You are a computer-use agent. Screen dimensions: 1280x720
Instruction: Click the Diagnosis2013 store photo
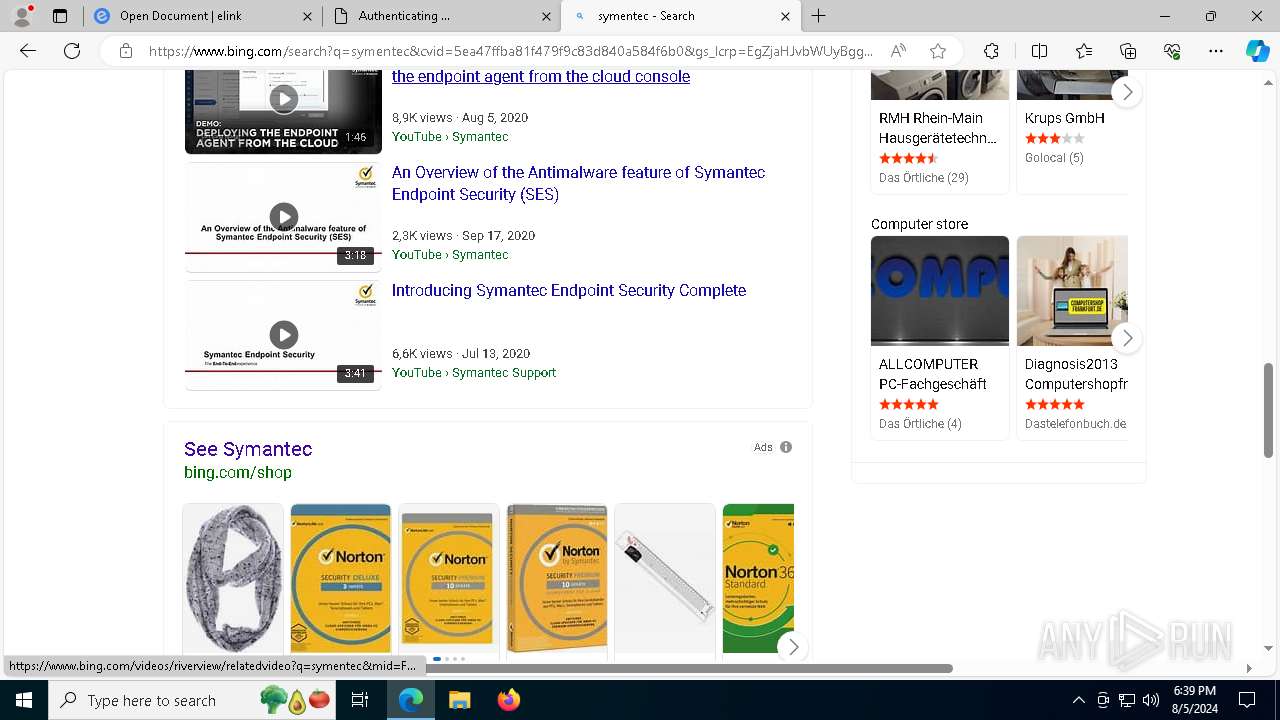pyautogui.click(x=1072, y=291)
